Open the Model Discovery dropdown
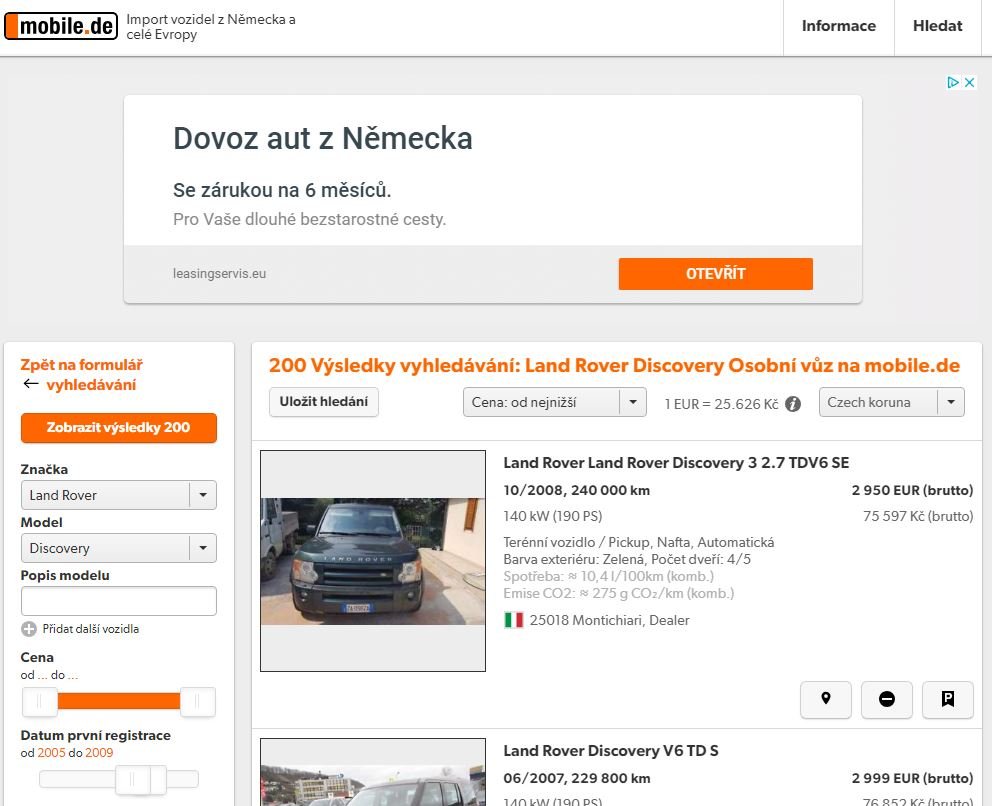Screen dimensions: 992x806 click(x=118, y=548)
